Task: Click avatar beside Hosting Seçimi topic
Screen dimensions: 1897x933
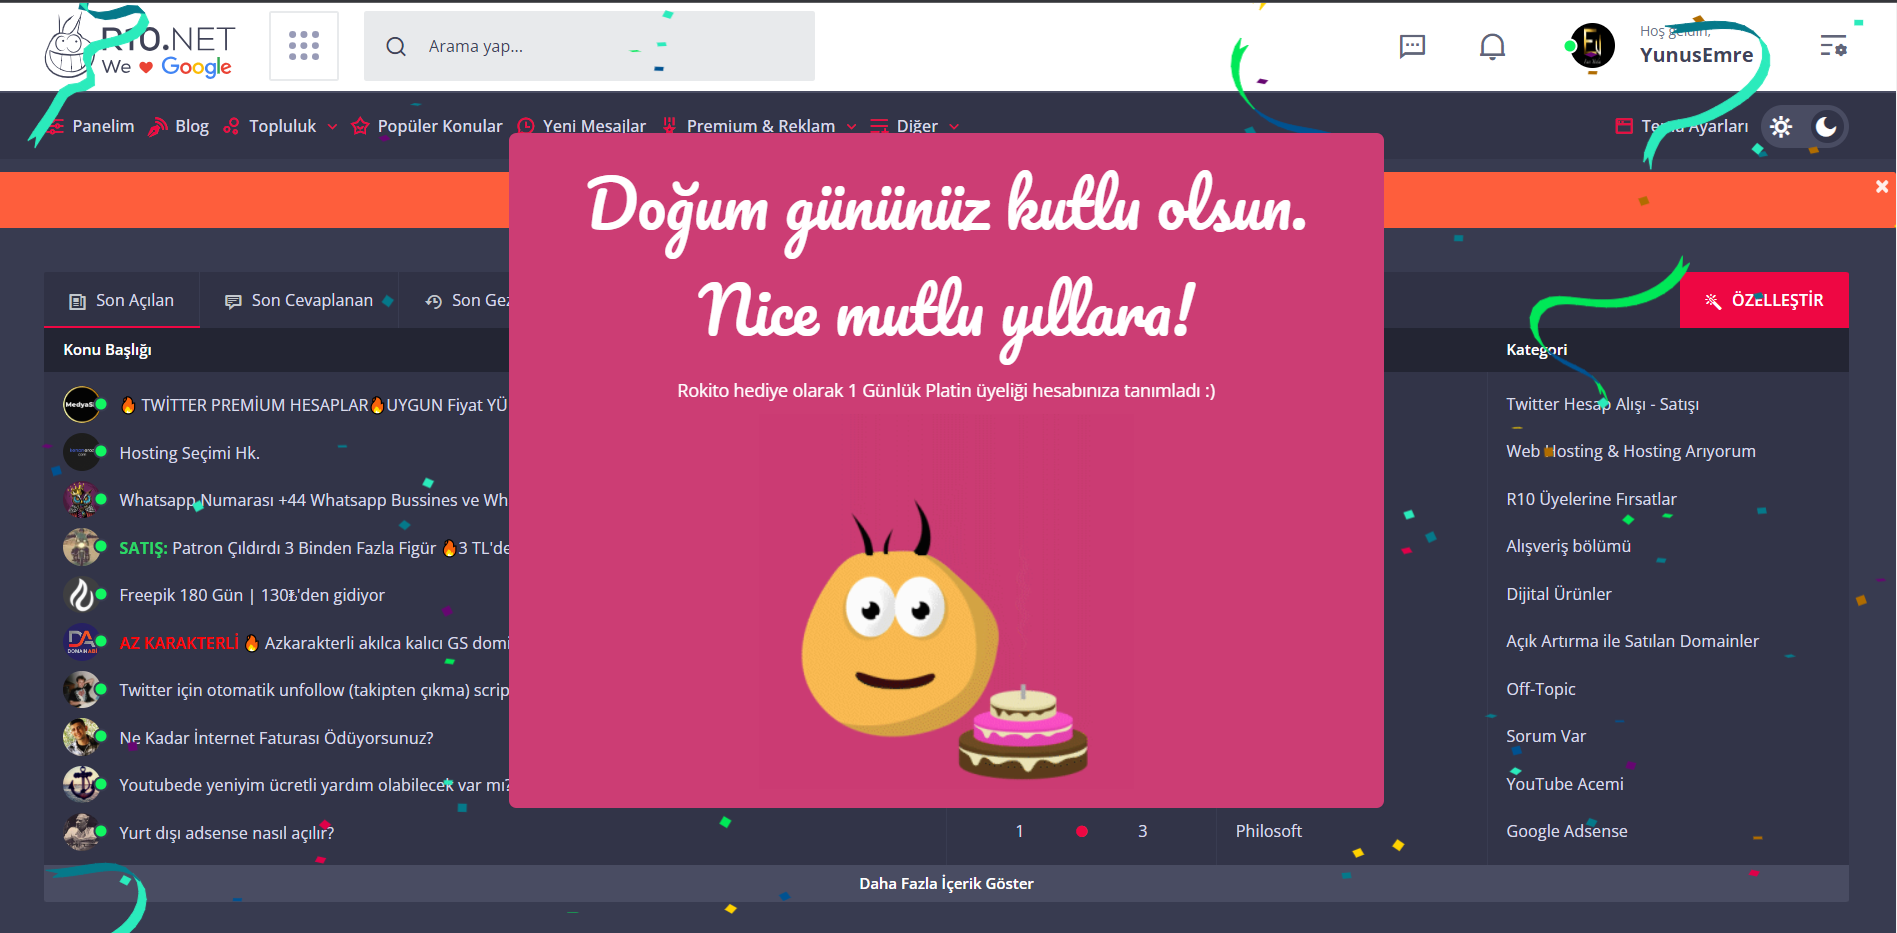Action: (81, 453)
